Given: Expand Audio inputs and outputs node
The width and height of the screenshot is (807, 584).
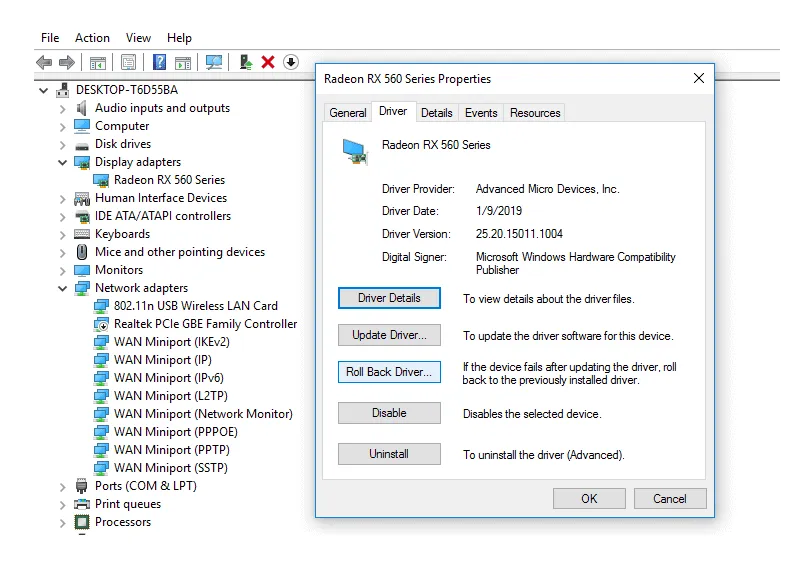Looking at the screenshot, I should [x=62, y=109].
